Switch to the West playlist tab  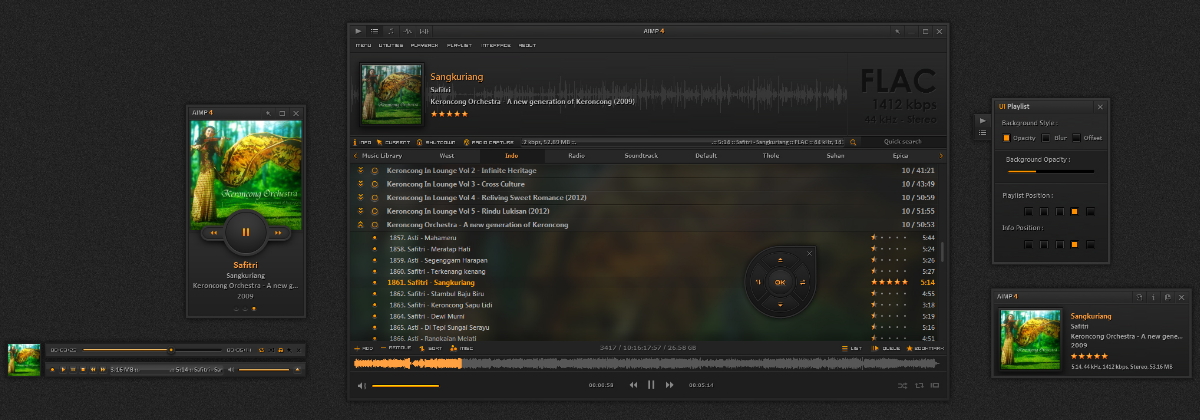click(x=446, y=156)
